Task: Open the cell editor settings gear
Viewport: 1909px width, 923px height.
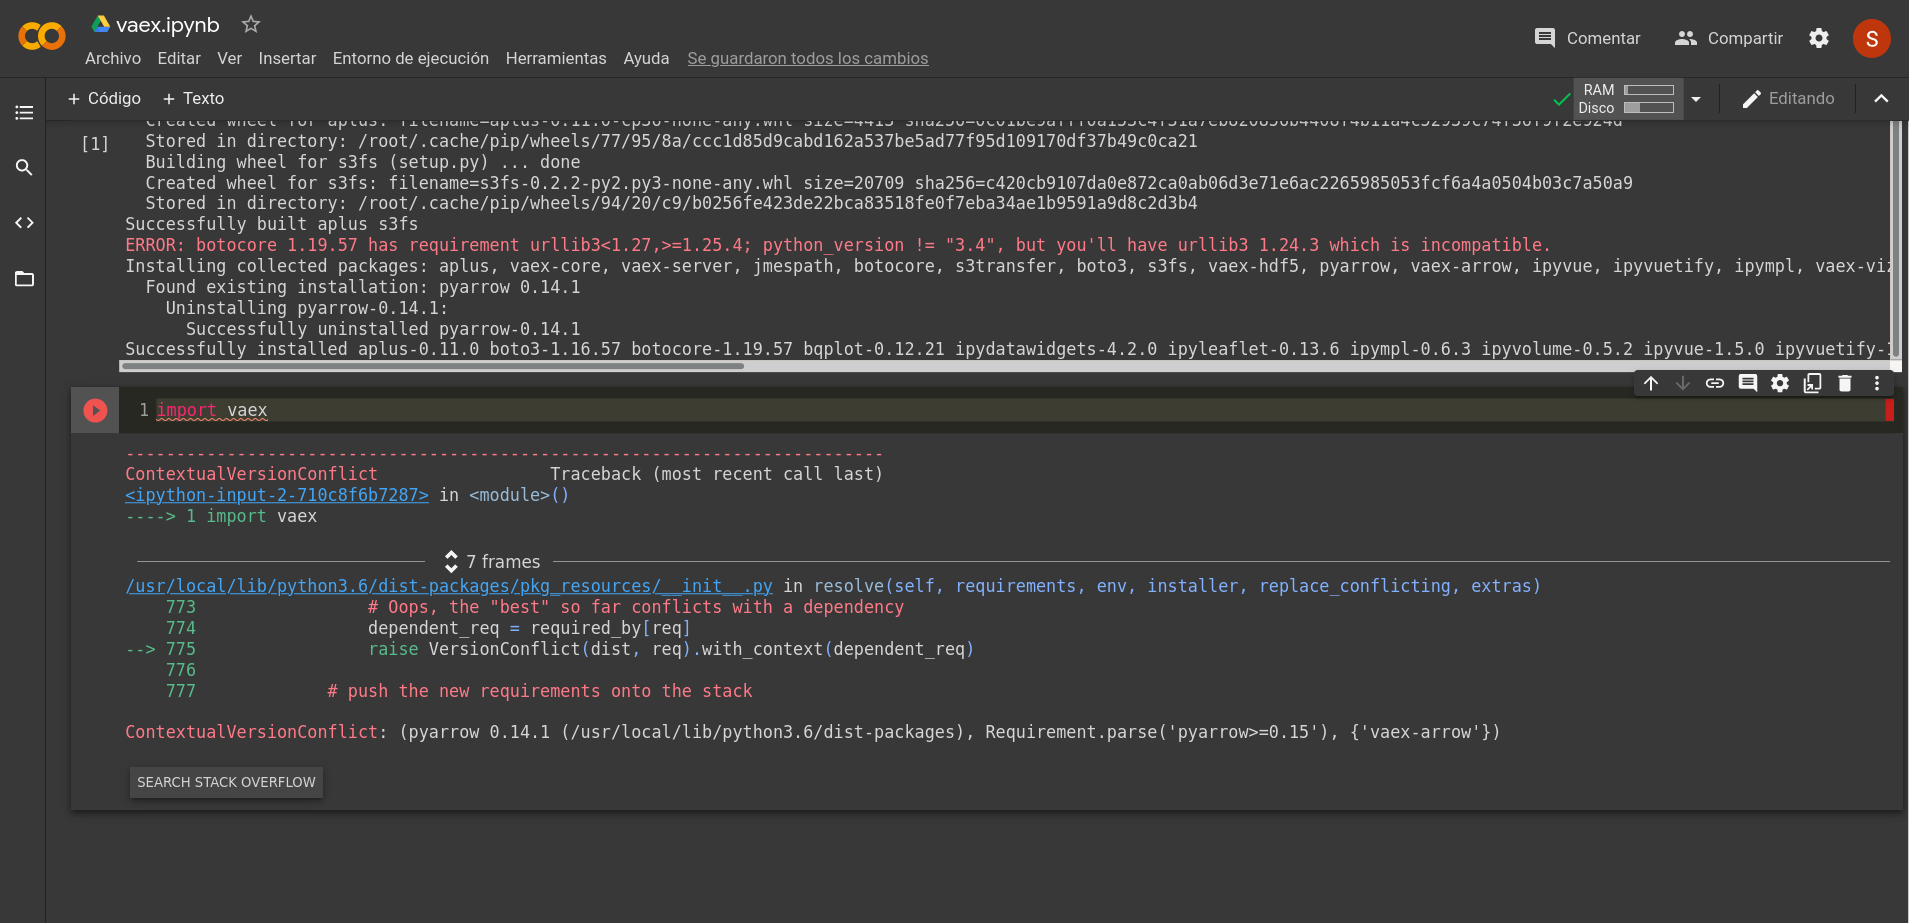Action: (1780, 383)
